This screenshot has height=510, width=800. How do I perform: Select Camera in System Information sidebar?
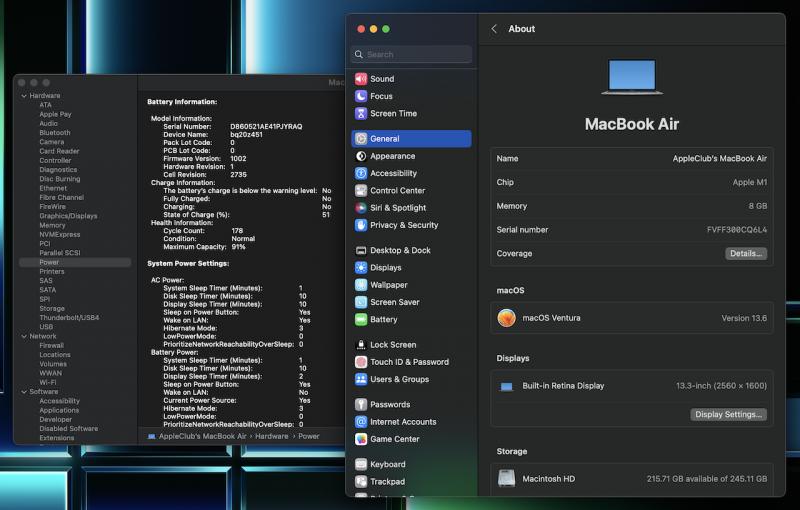(52, 142)
